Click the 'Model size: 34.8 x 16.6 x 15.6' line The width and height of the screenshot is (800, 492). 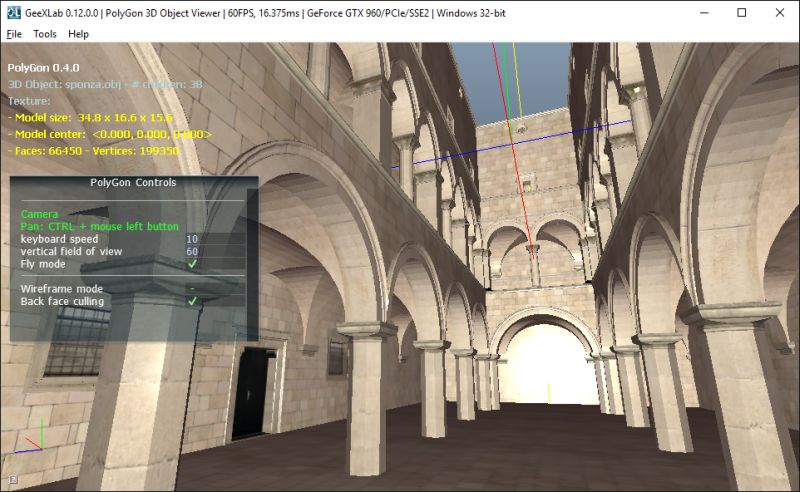90,117
